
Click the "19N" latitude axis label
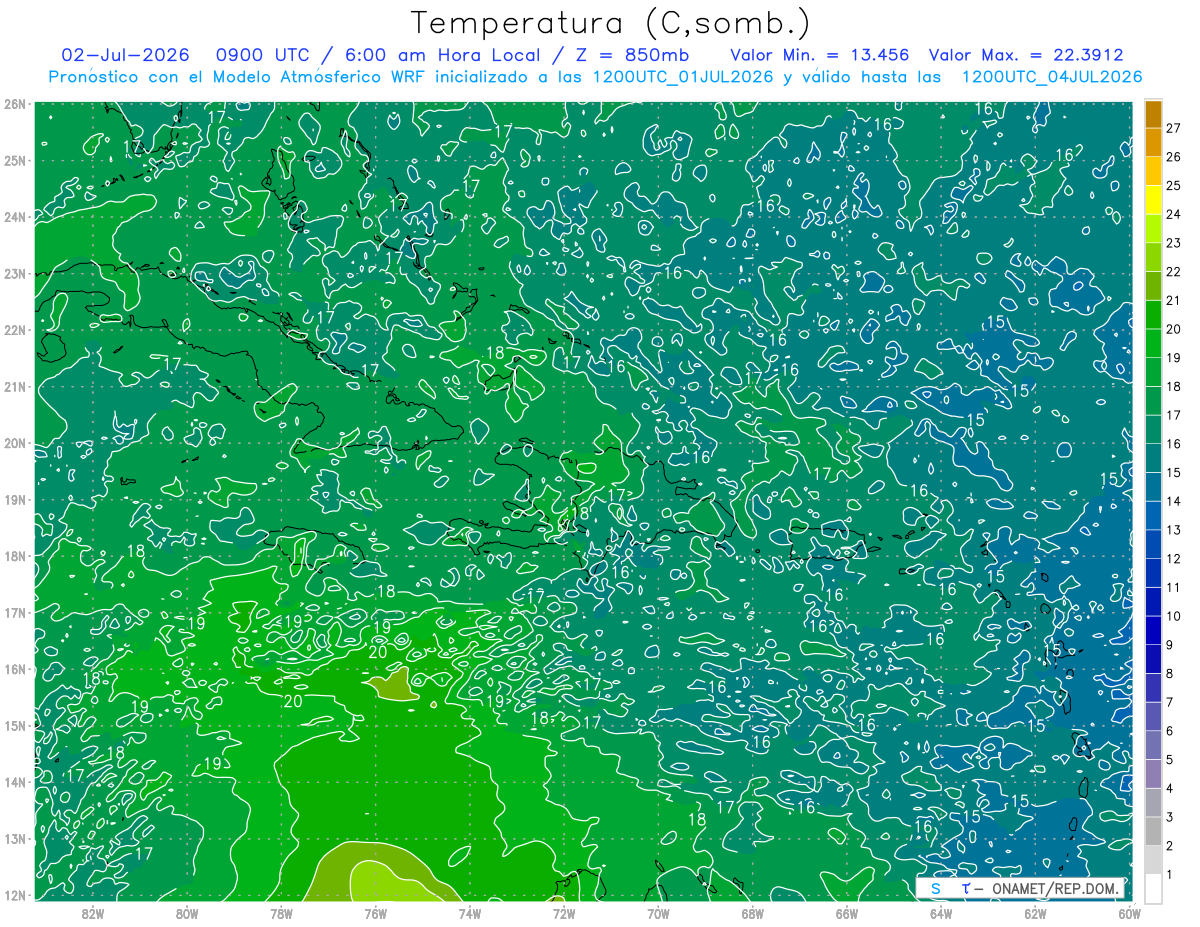coord(15,499)
